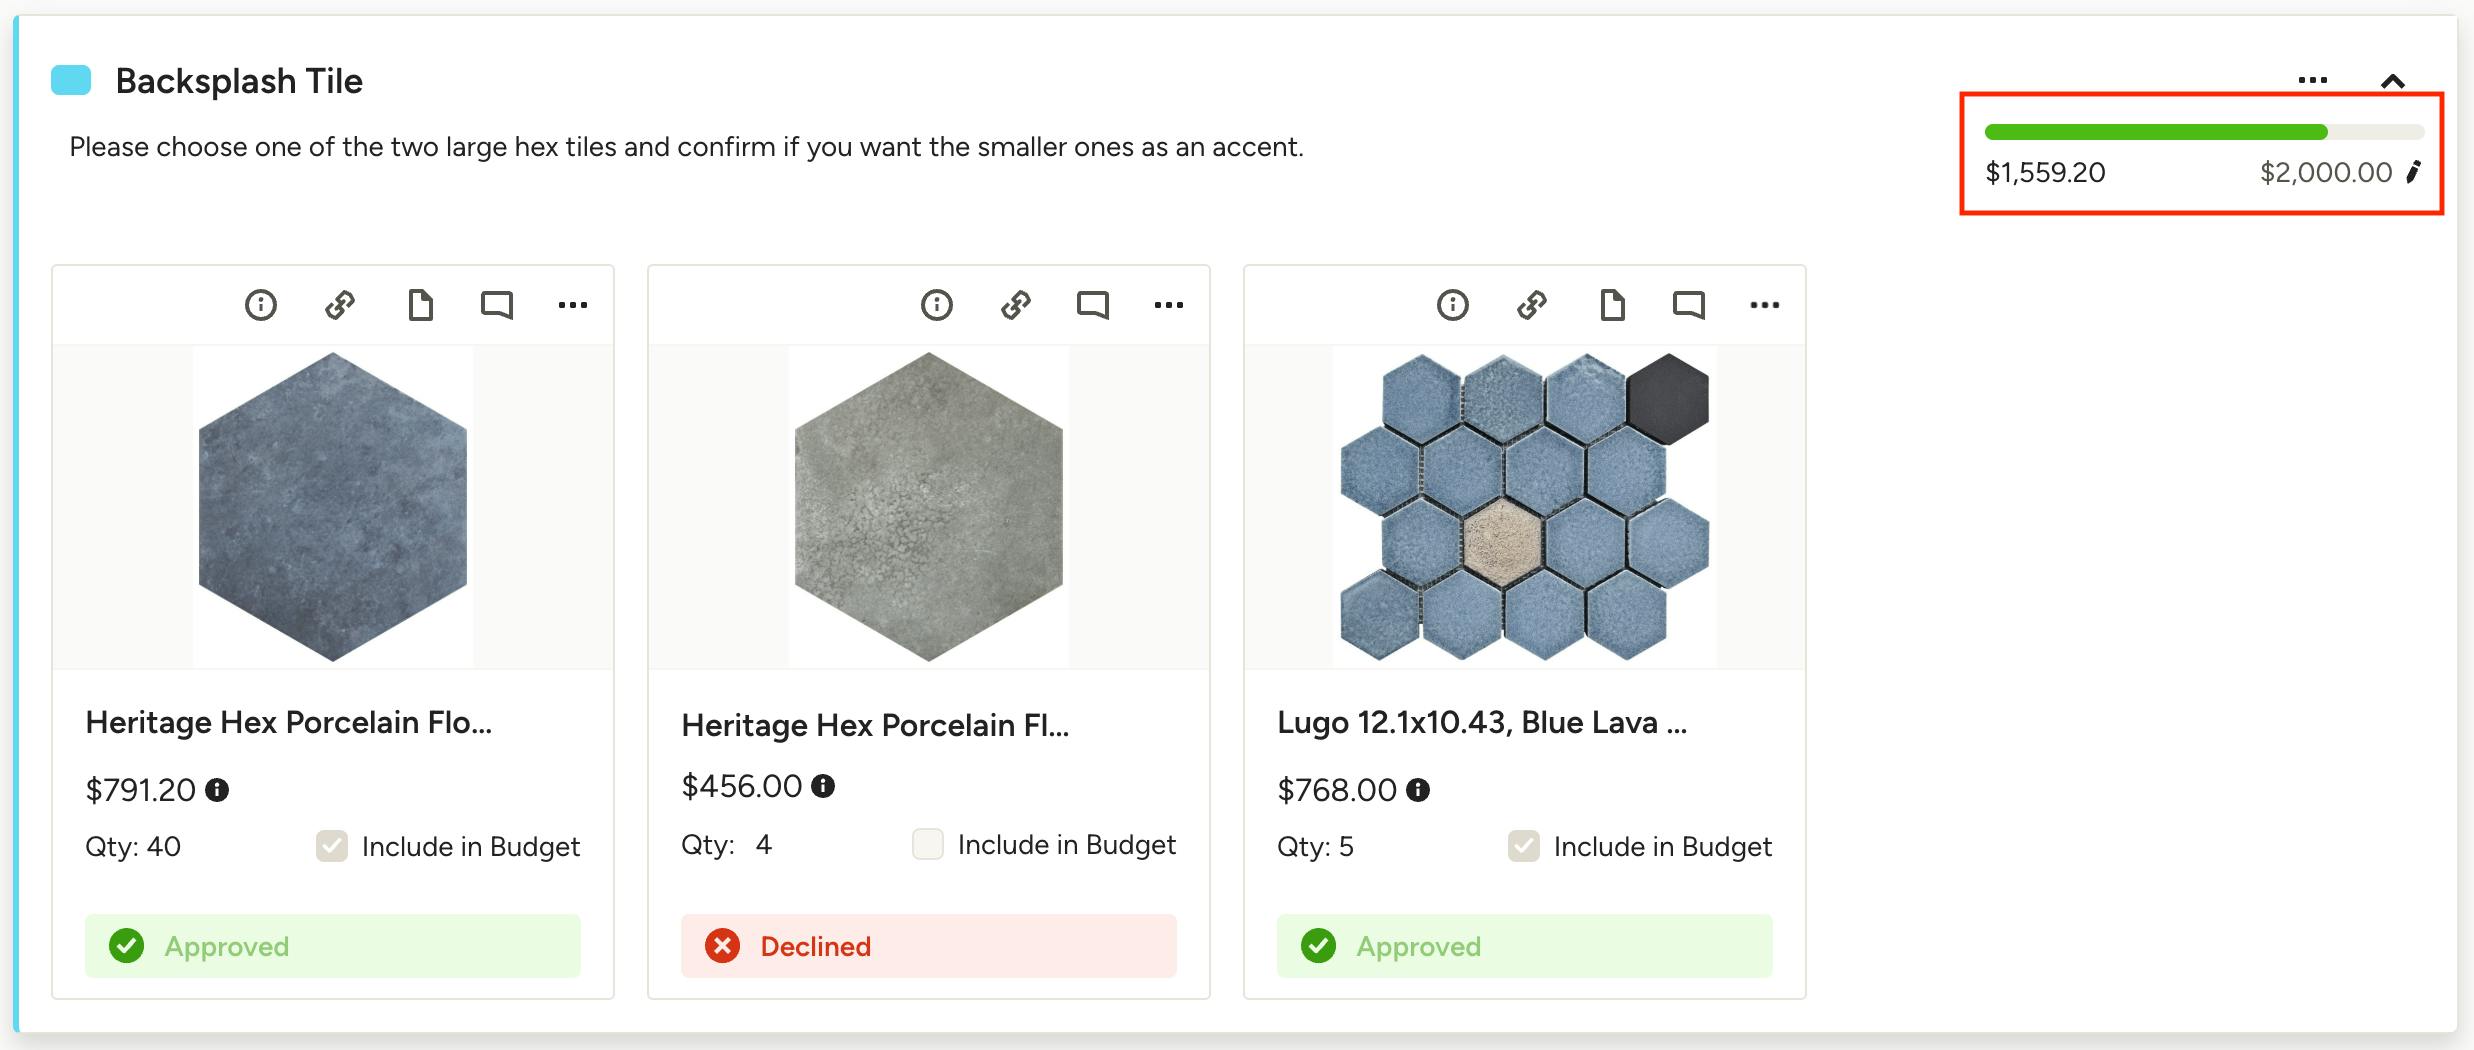Open more options for Backsplash Tile section

pyautogui.click(x=2313, y=80)
